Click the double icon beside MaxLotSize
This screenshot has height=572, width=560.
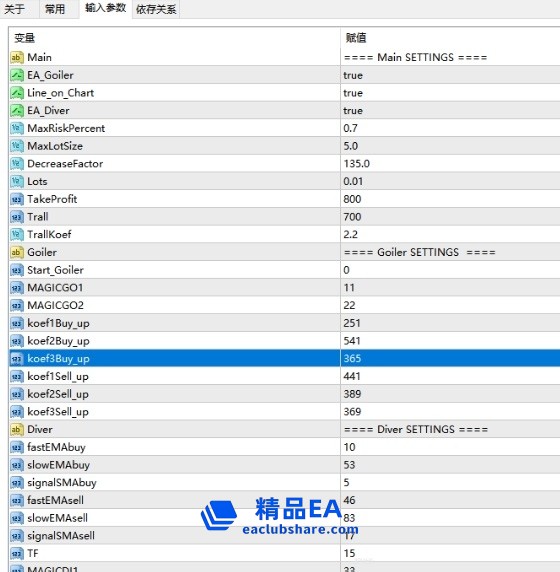[x=16, y=146]
